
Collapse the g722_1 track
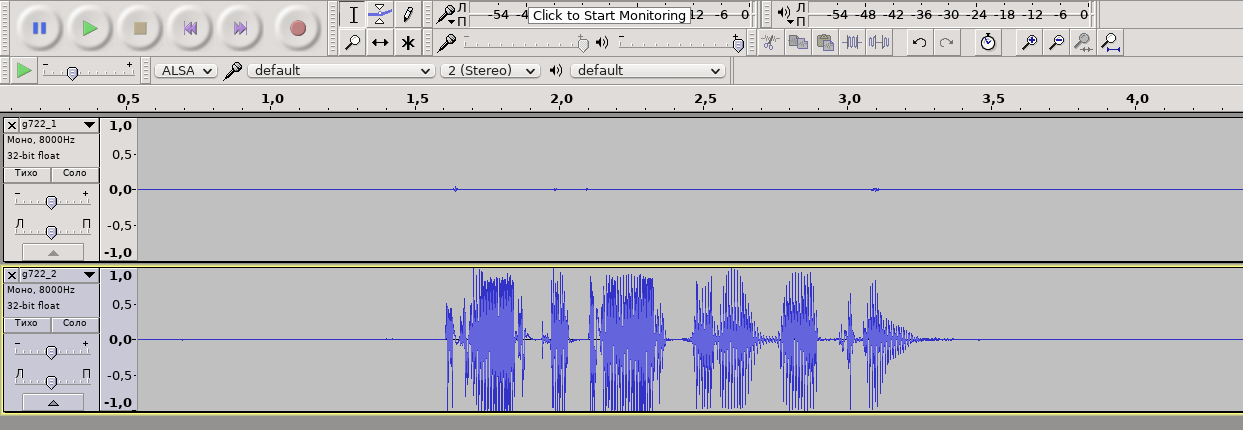tap(53, 252)
